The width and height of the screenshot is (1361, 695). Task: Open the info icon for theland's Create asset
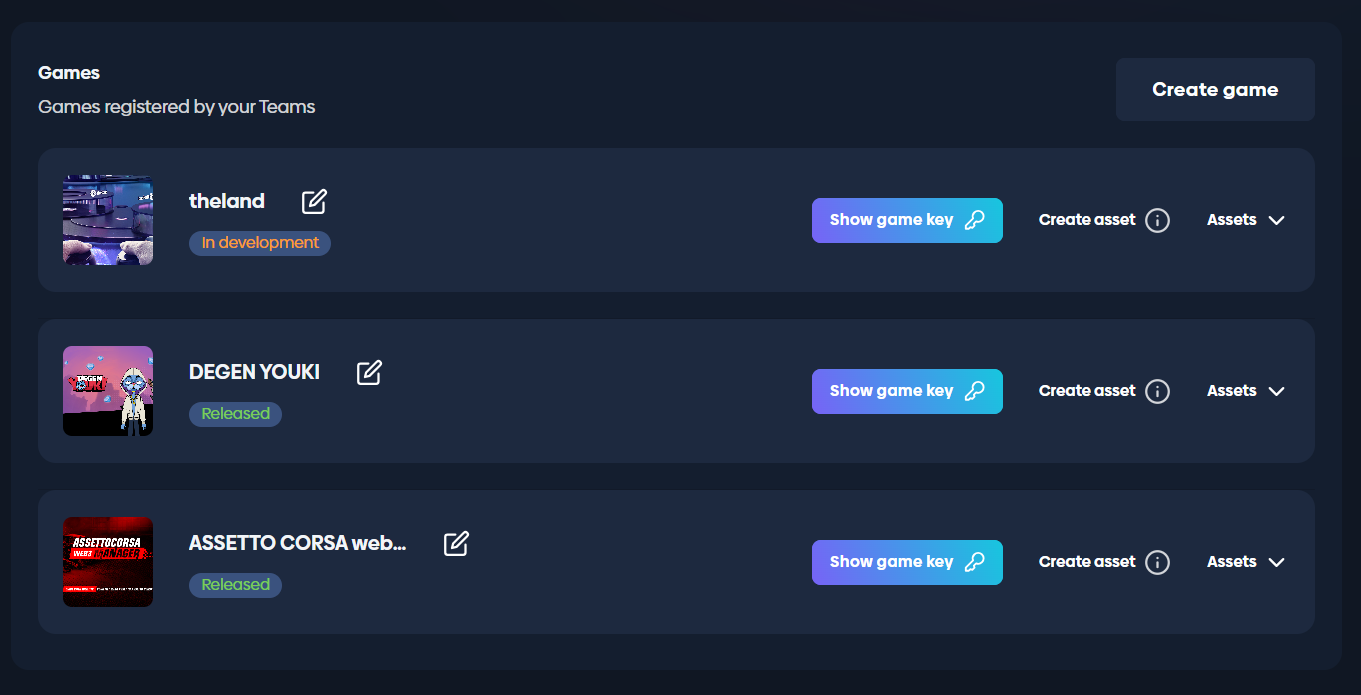point(1157,220)
